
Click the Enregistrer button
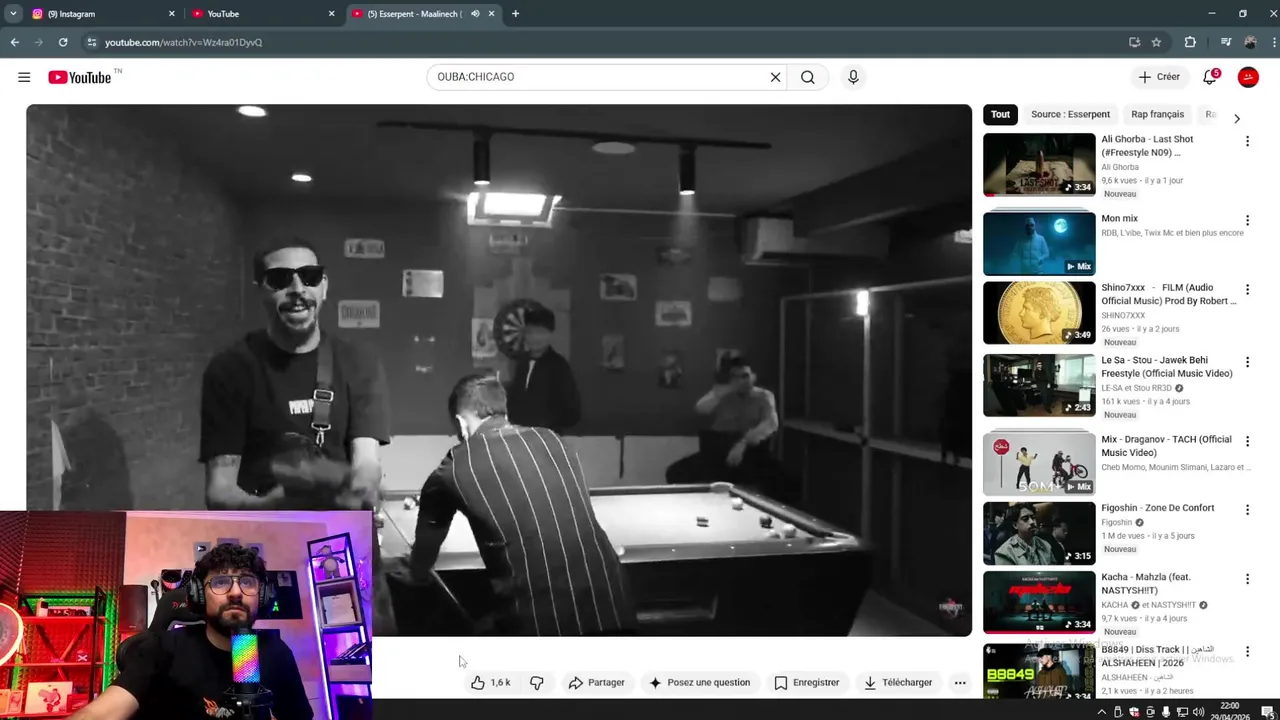pos(806,682)
